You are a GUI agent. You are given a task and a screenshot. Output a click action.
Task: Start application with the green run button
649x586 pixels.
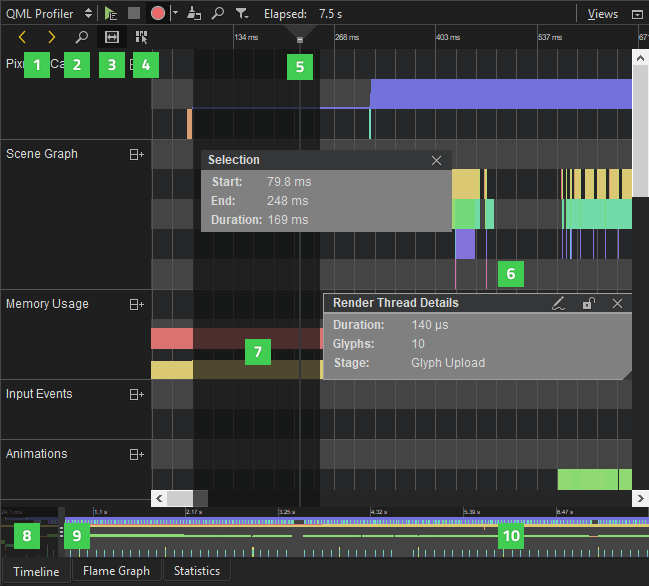point(111,14)
